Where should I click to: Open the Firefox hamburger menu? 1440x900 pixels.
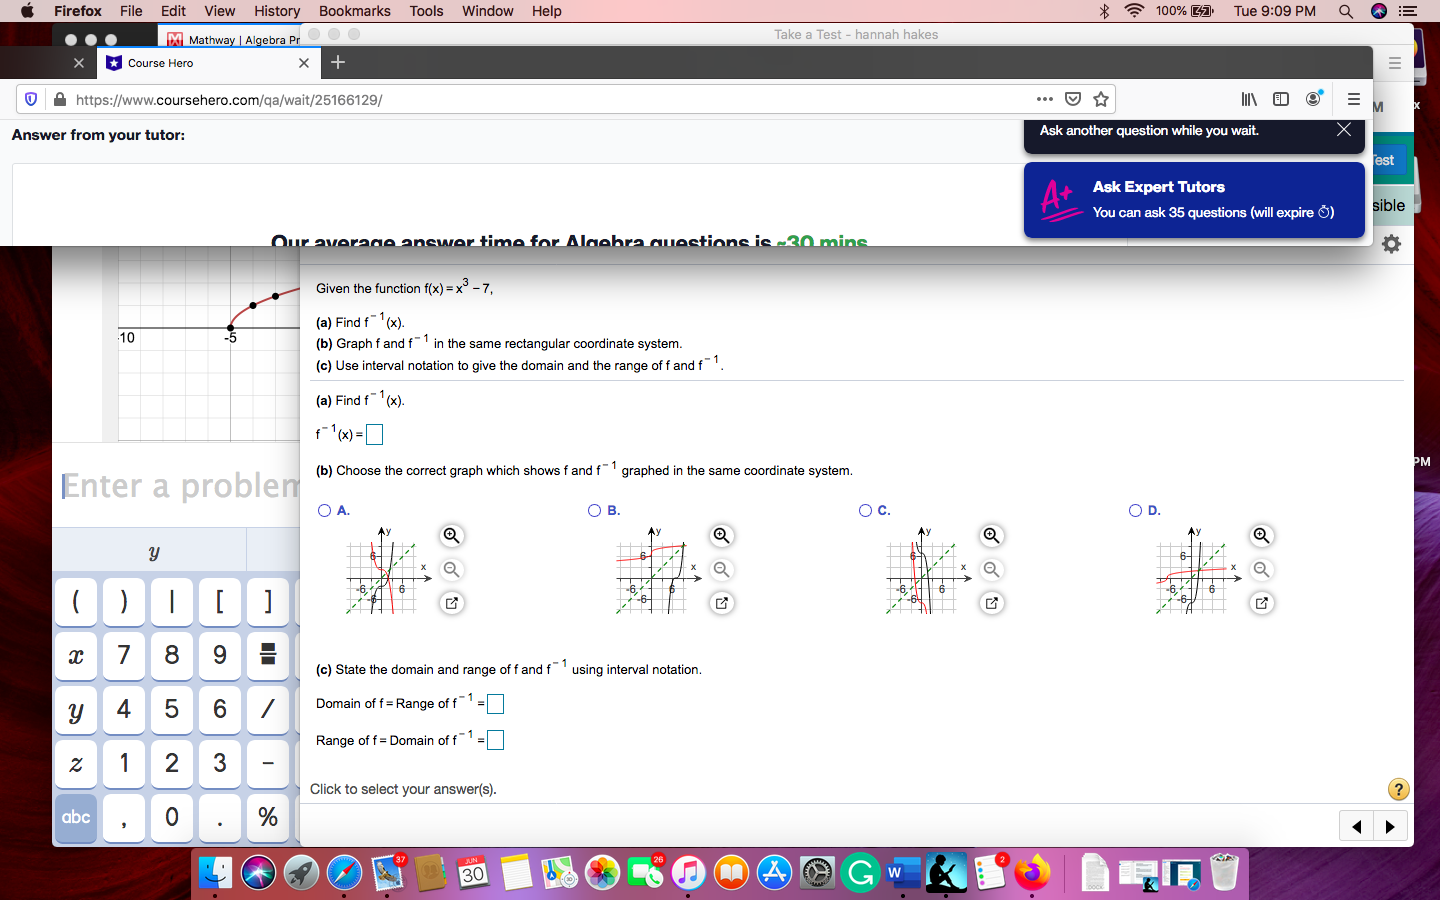[1353, 99]
